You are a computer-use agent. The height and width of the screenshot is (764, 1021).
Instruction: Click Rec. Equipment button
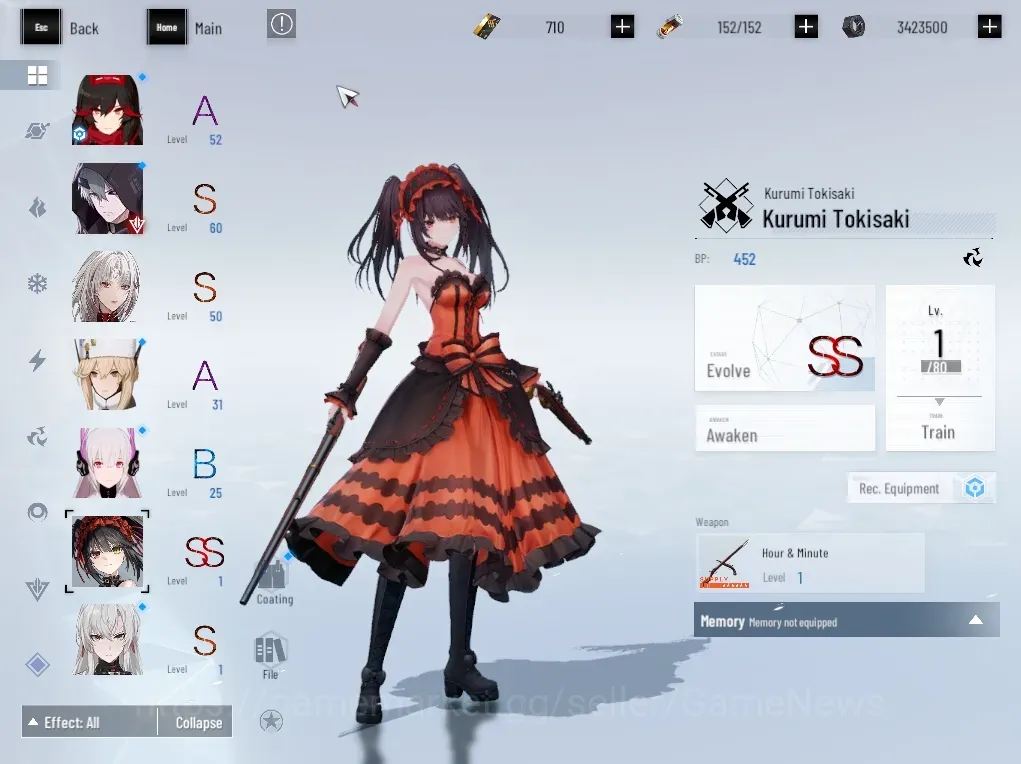(x=921, y=488)
